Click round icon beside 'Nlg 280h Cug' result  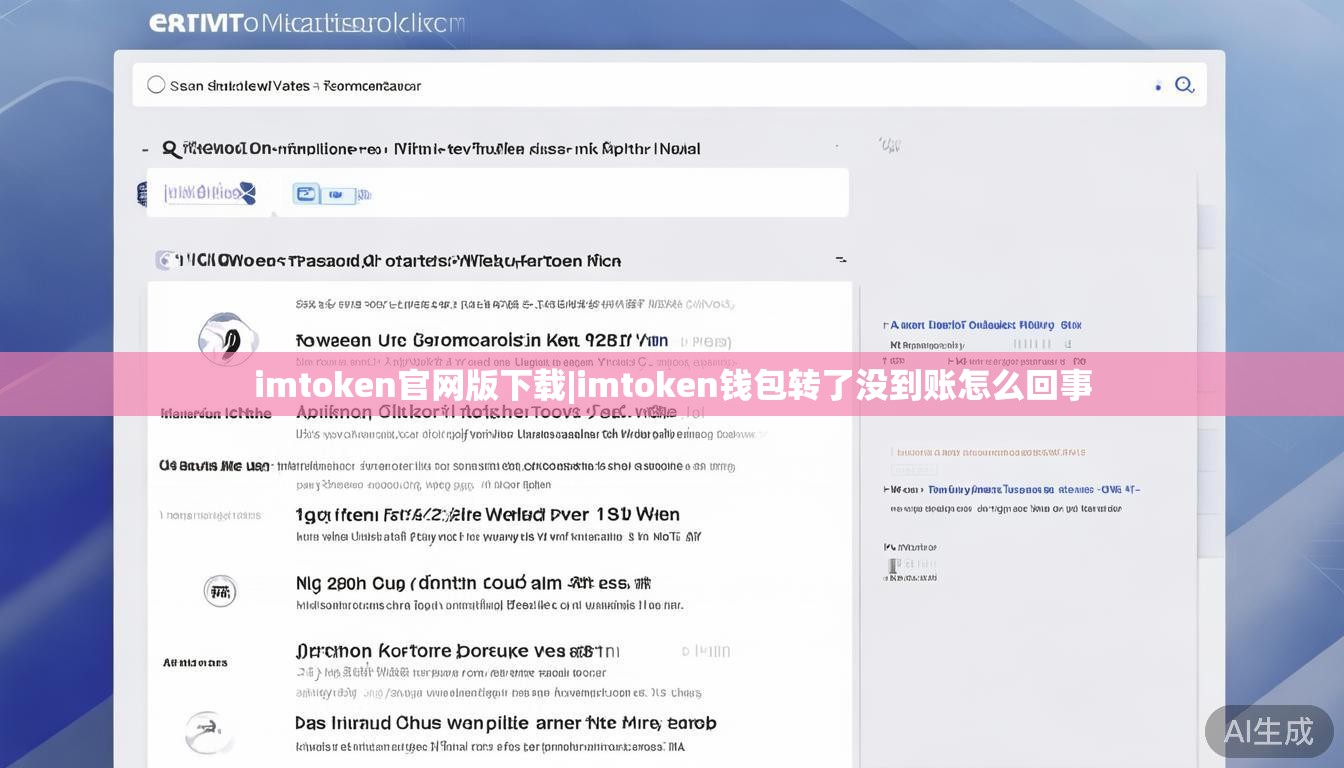[220, 591]
